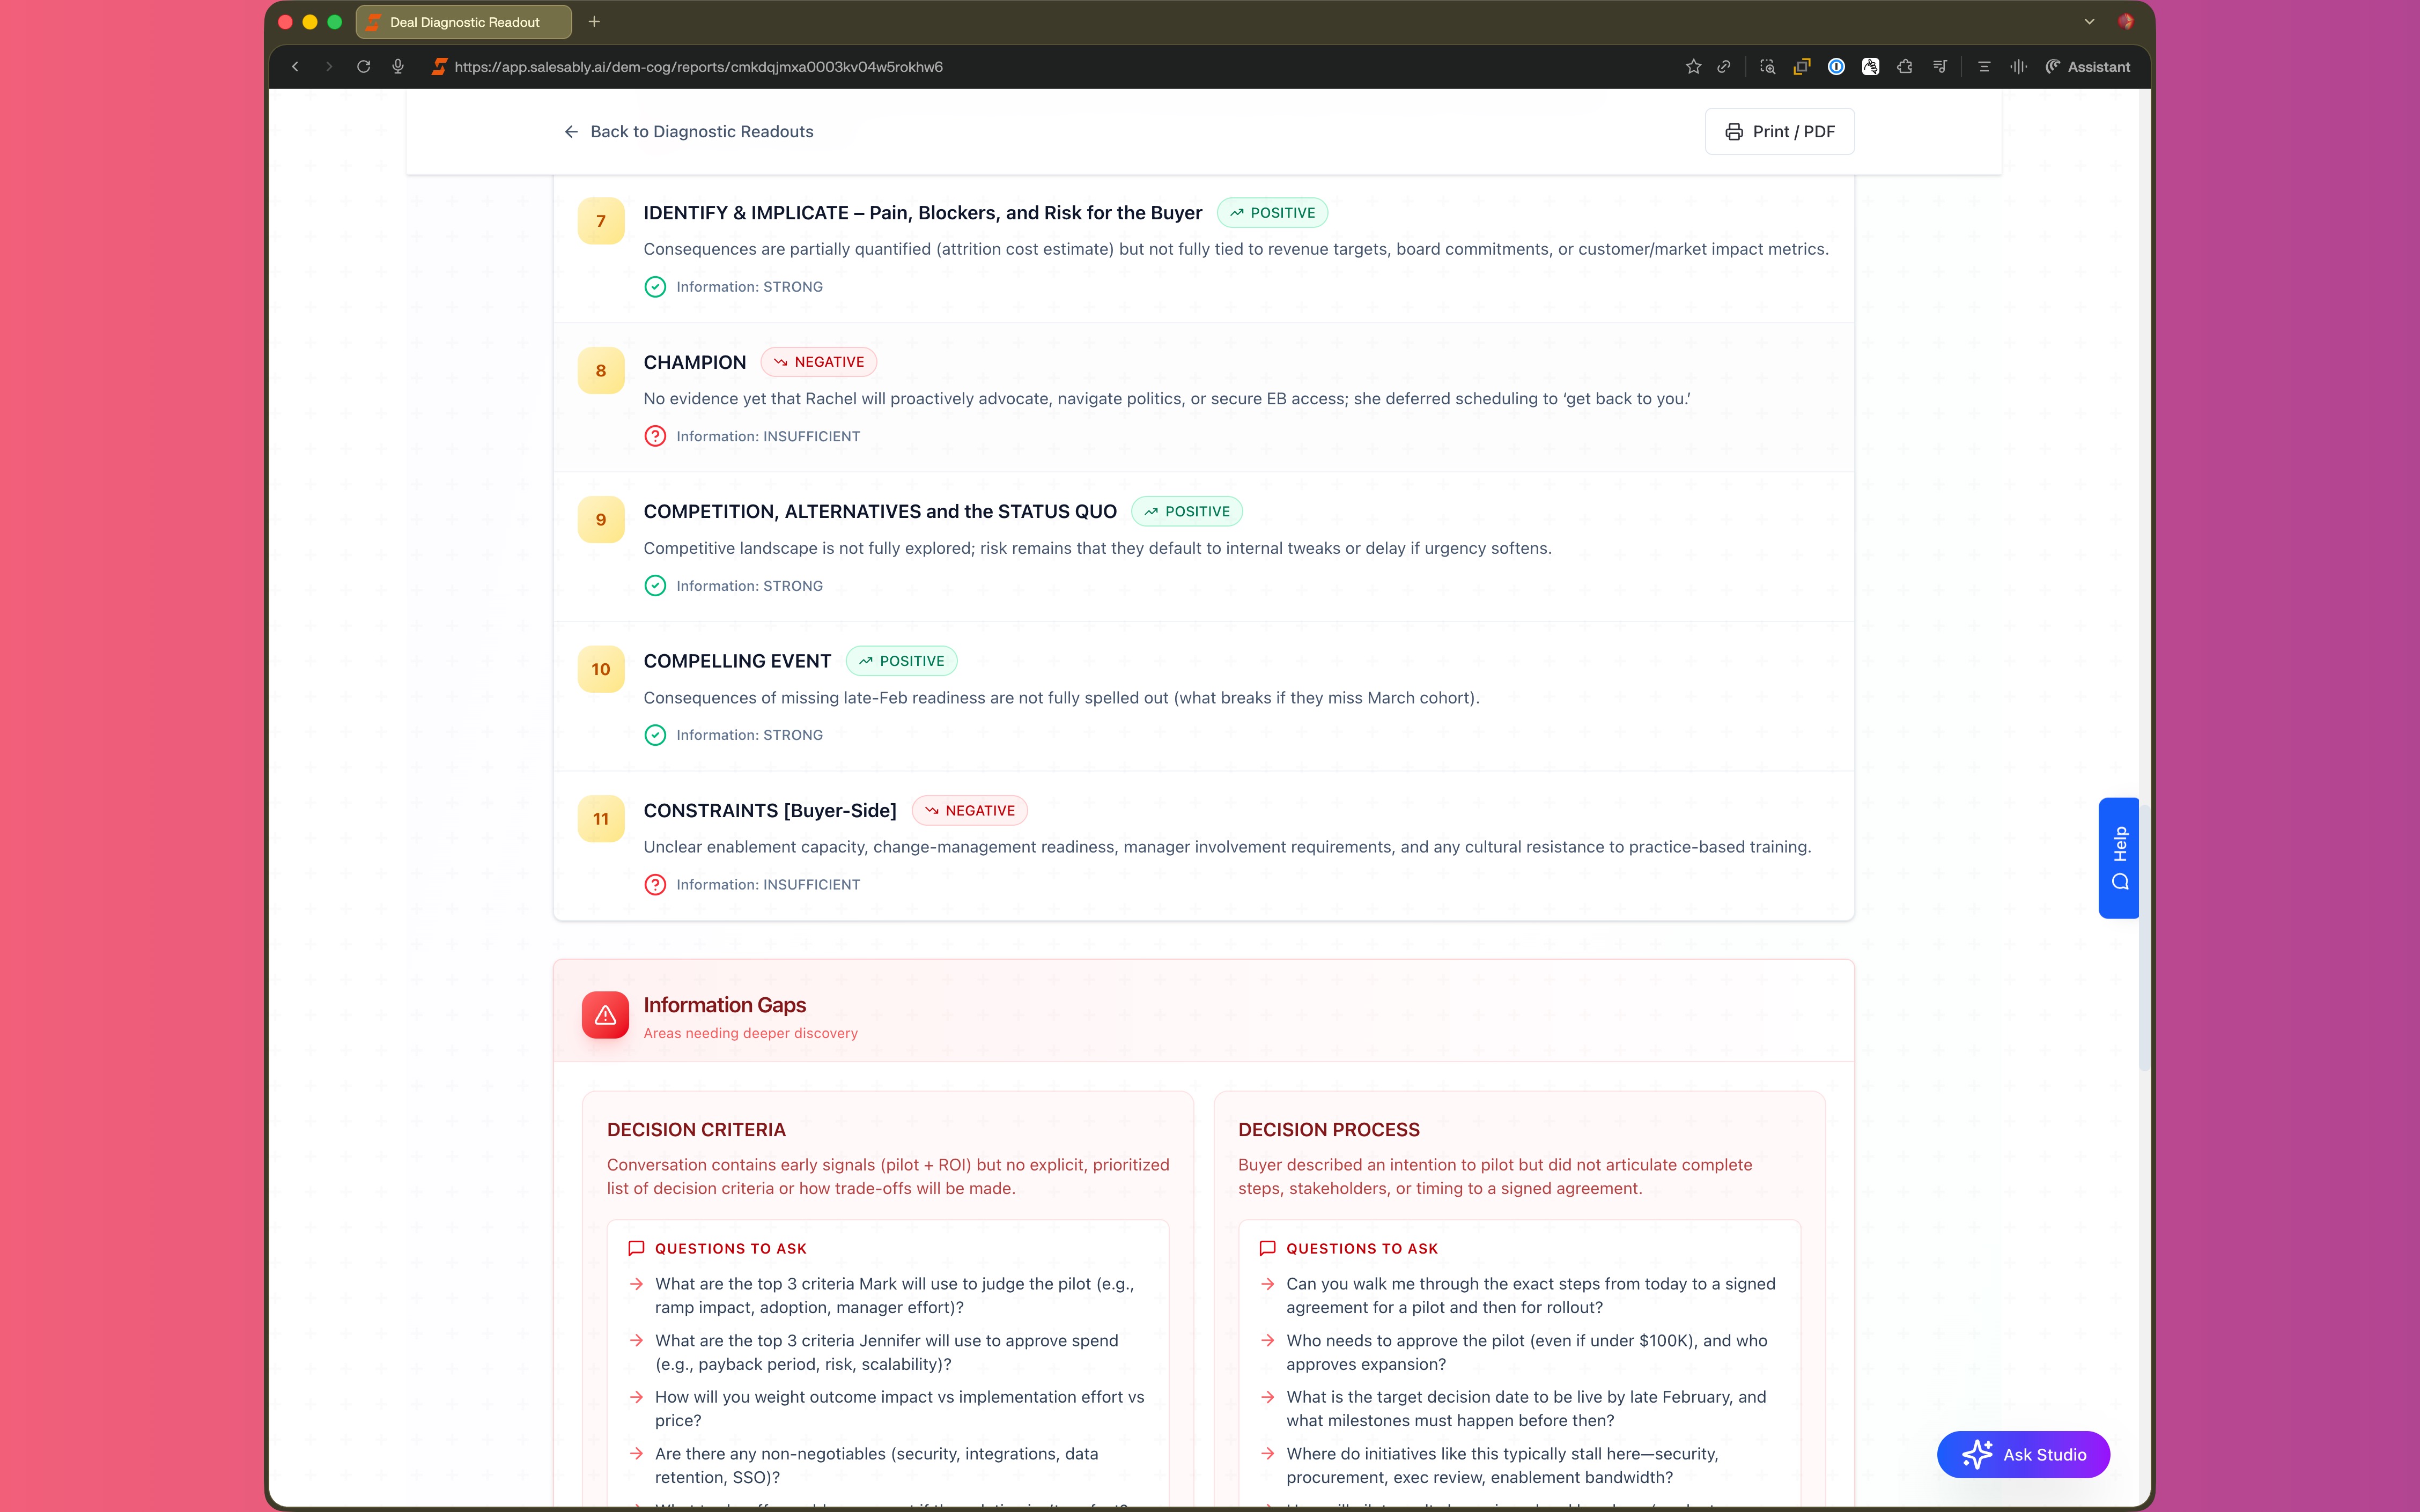
Task: Click the Print / PDF button
Action: tap(1779, 131)
